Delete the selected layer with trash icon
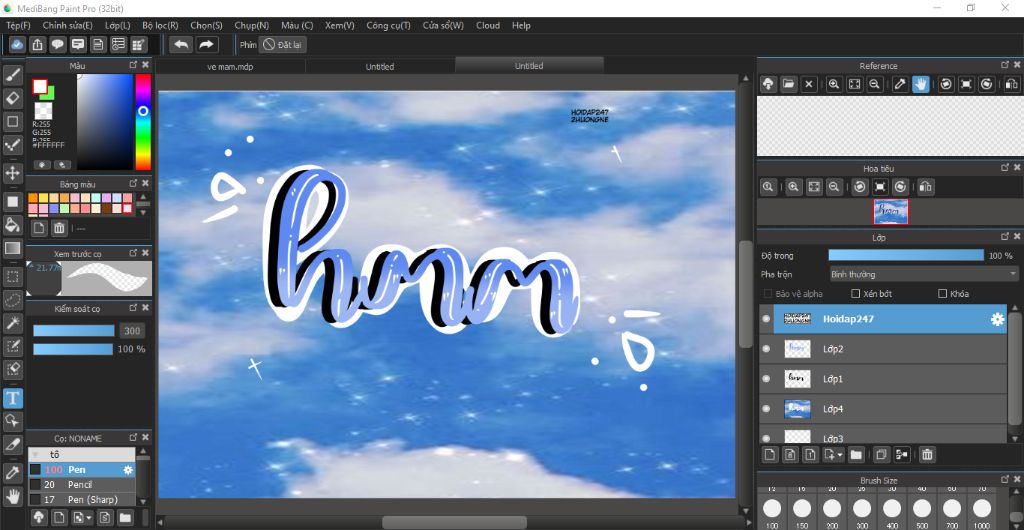Image resolution: width=1024 pixels, height=530 pixels. point(927,454)
